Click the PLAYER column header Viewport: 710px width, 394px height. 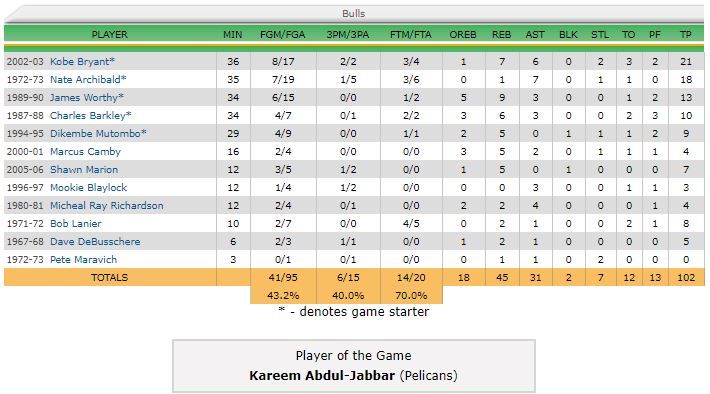(110, 35)
